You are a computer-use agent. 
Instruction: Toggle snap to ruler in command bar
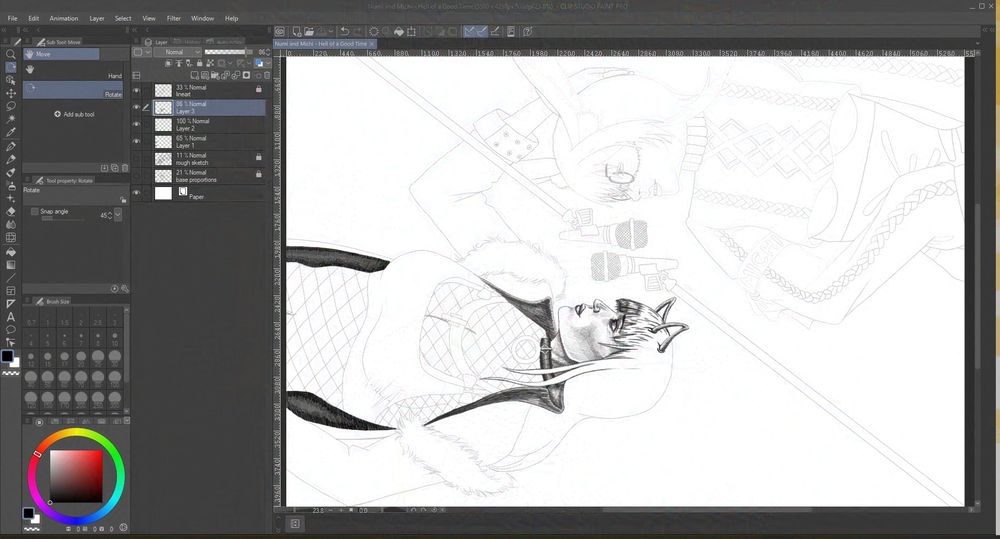pos(469,31)
